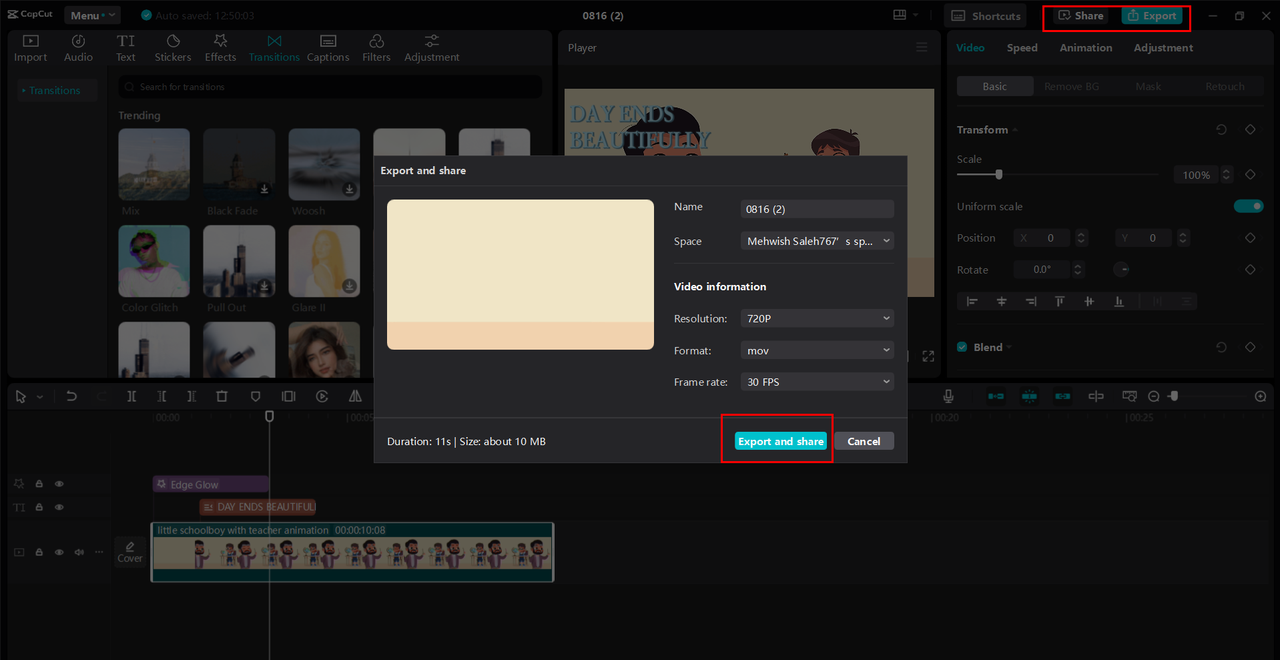Expand the select tool dropdown arrow in timeline

[x=40, y=397]
